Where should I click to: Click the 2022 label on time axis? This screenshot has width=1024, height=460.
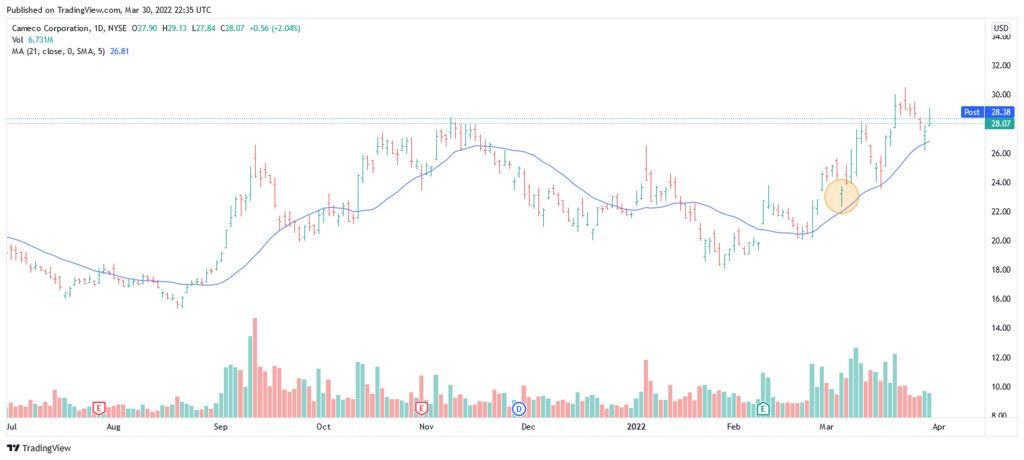coord(636,427)
